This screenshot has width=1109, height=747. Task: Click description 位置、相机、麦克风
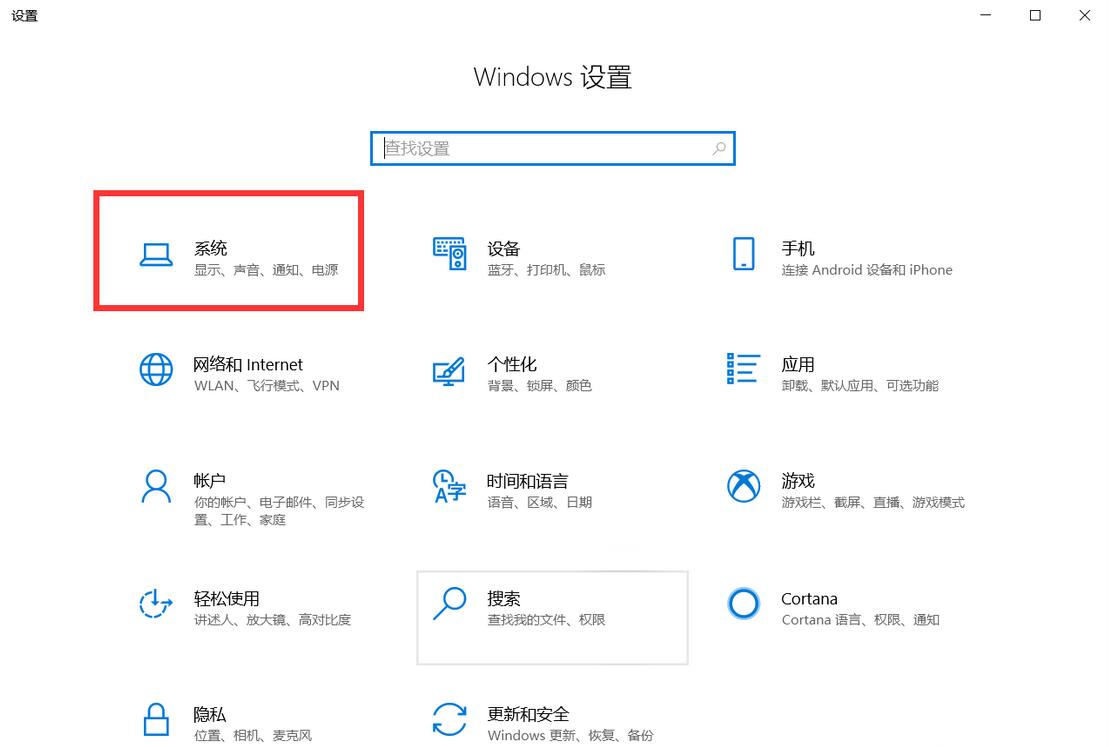(x=252, y=736)
